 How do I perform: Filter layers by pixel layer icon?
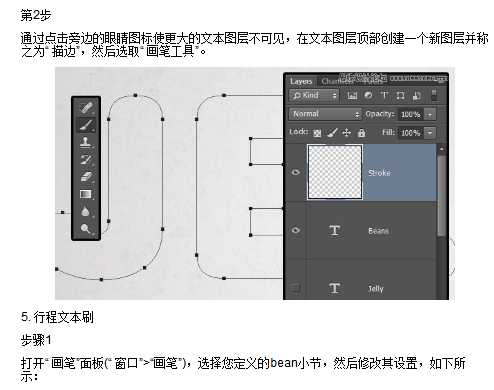[352, 96]
